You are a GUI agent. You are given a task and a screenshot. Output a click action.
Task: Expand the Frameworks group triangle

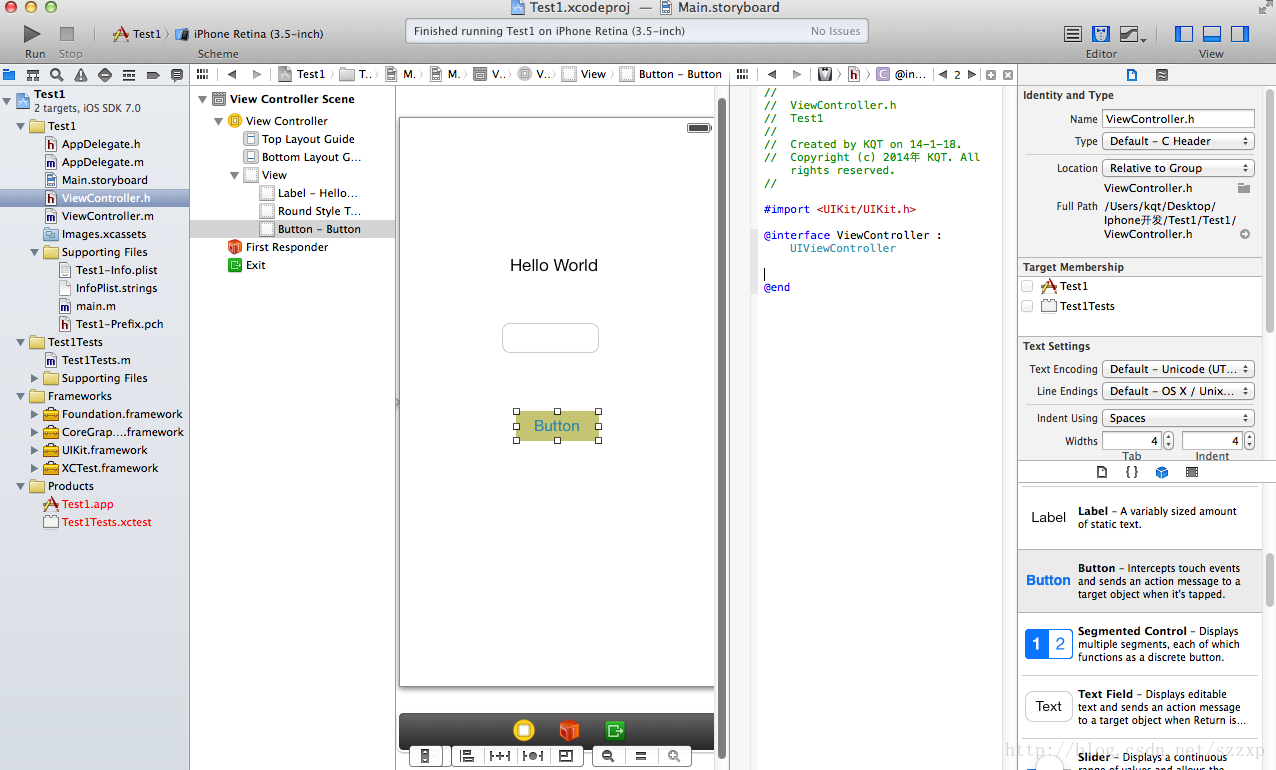(x=22, y=397)
